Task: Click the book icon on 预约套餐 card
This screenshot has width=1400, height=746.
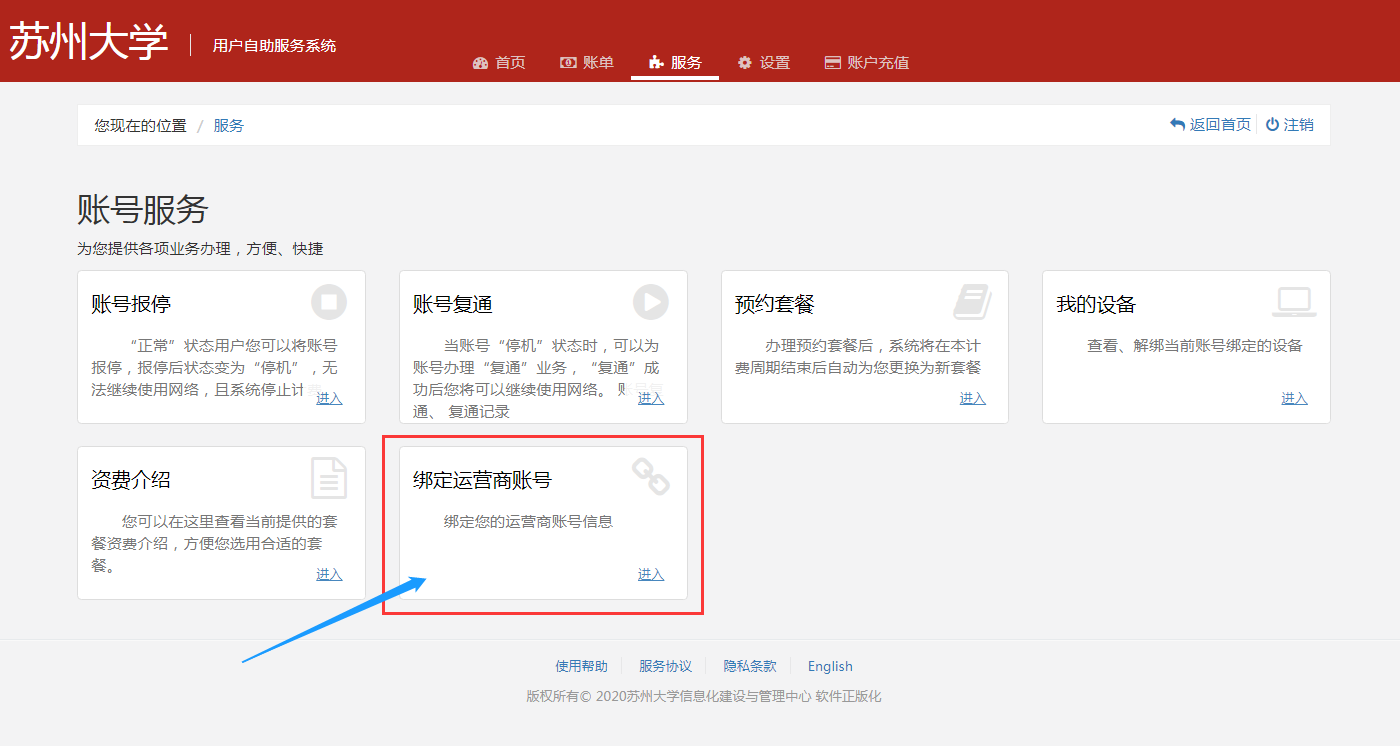Action: 972,301
